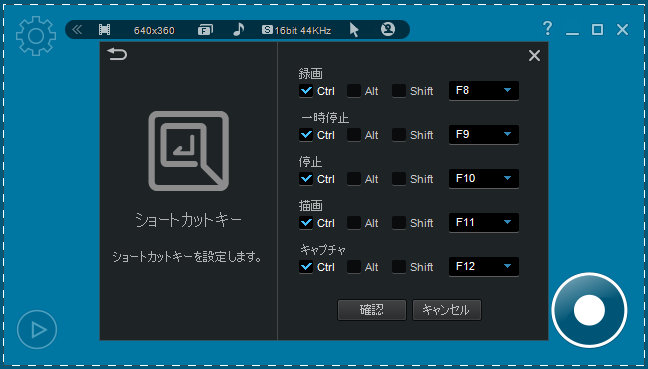
Task: Close the recorder application window
Action: point(622,29)
